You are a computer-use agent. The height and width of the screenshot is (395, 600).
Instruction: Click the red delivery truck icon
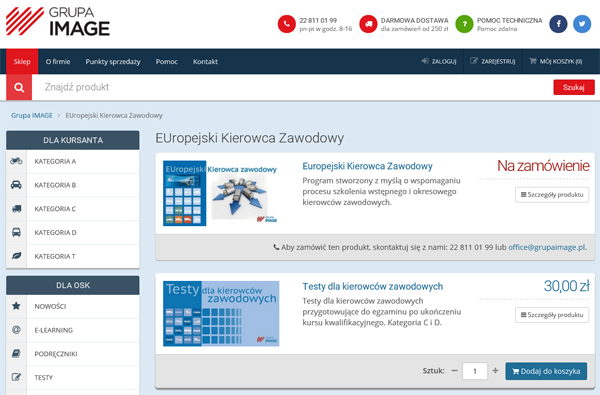[368, 24]
